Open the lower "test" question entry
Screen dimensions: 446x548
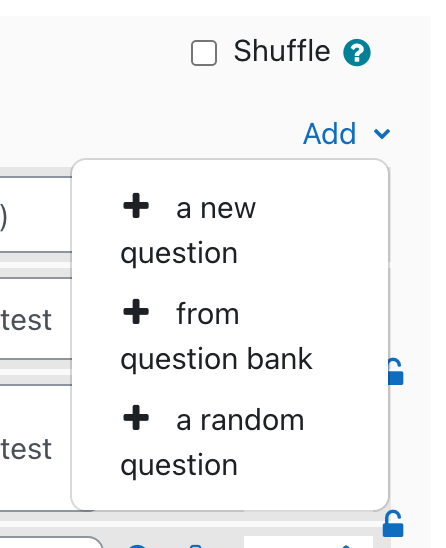coord(36,448)
